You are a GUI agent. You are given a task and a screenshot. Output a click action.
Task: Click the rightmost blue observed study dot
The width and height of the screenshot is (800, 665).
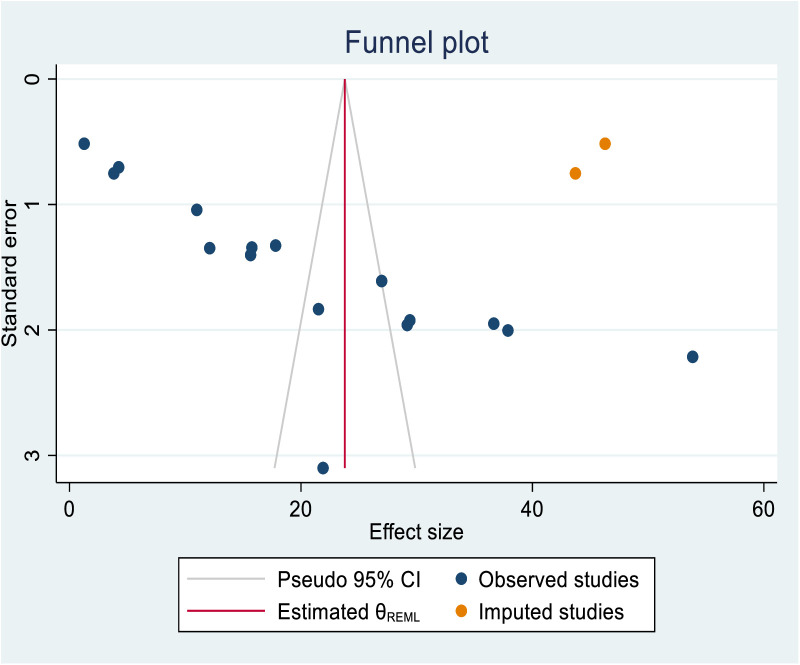point(692,357)
